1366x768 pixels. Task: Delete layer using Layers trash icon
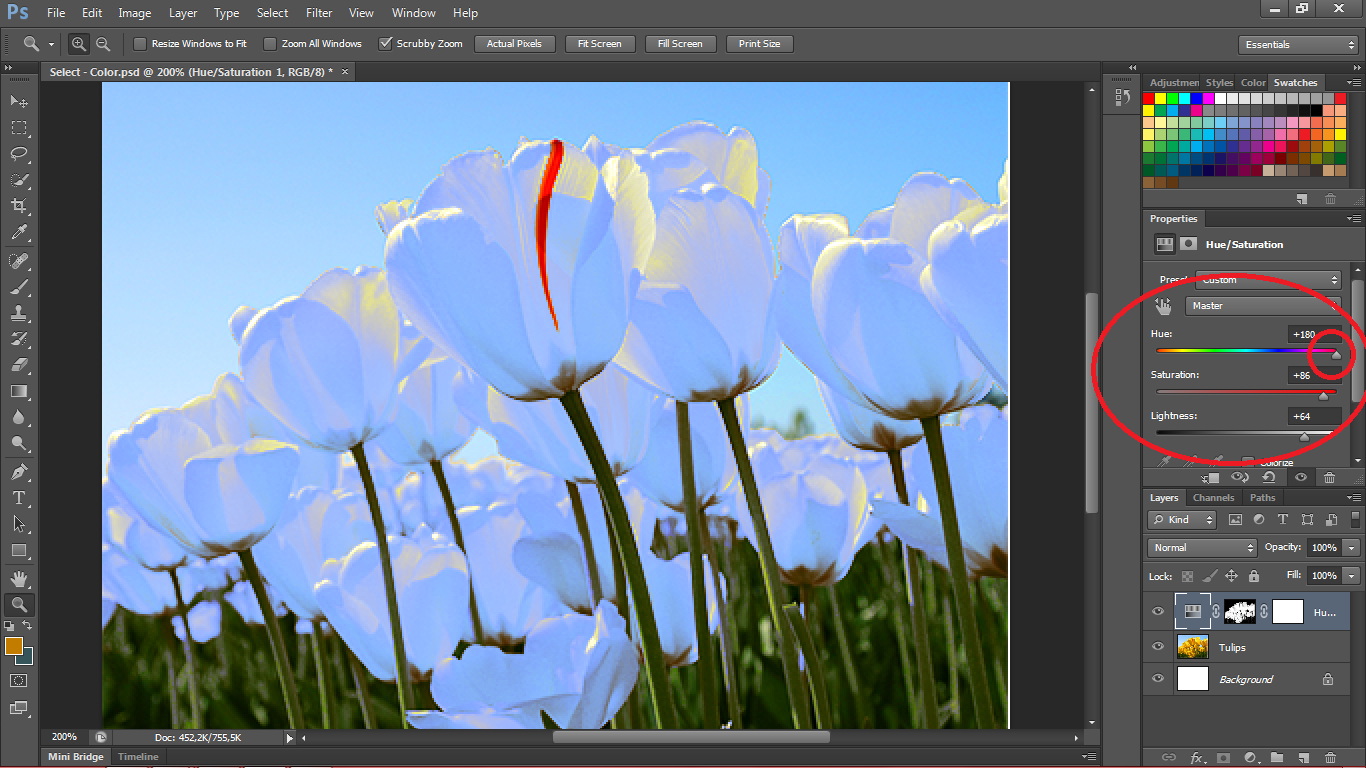click(1330, 758)
